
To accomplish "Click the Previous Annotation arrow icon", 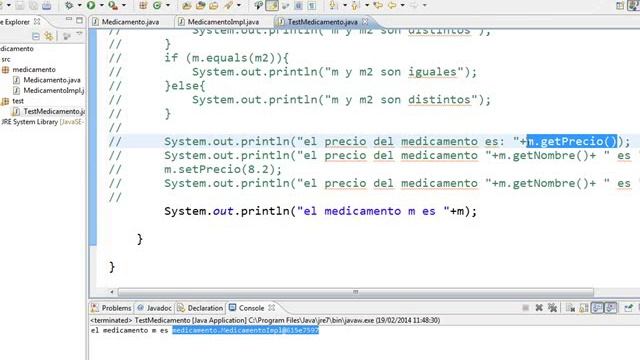I will tap(356, 5).
